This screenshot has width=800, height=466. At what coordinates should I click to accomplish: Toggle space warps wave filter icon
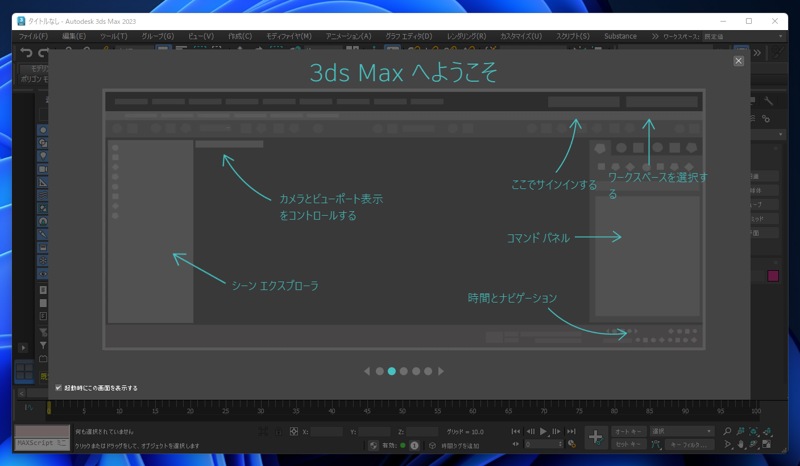click(43, 195)
